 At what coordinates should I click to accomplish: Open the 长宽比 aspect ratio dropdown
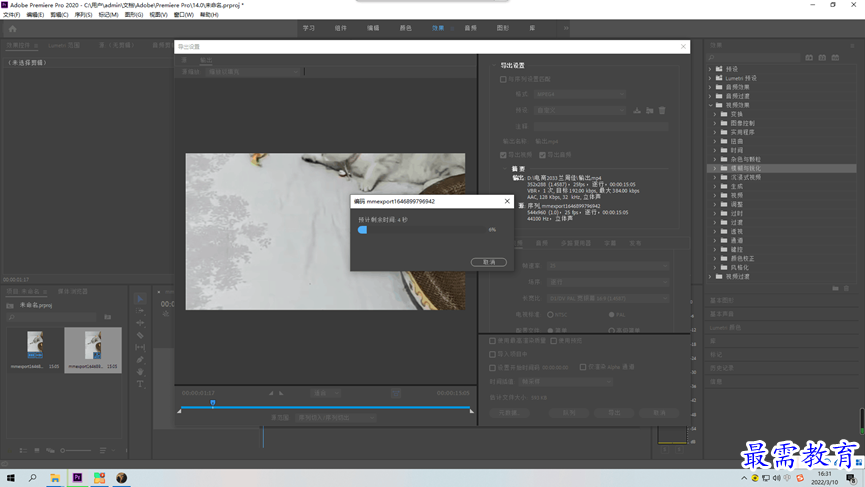608,298
